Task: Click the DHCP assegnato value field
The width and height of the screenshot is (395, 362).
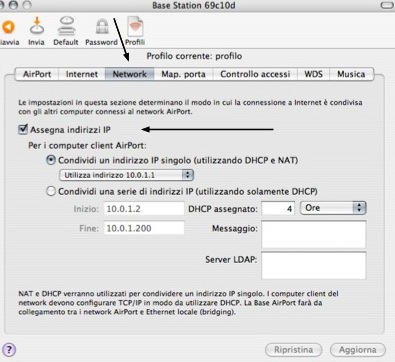Action: tap(278, 209)
